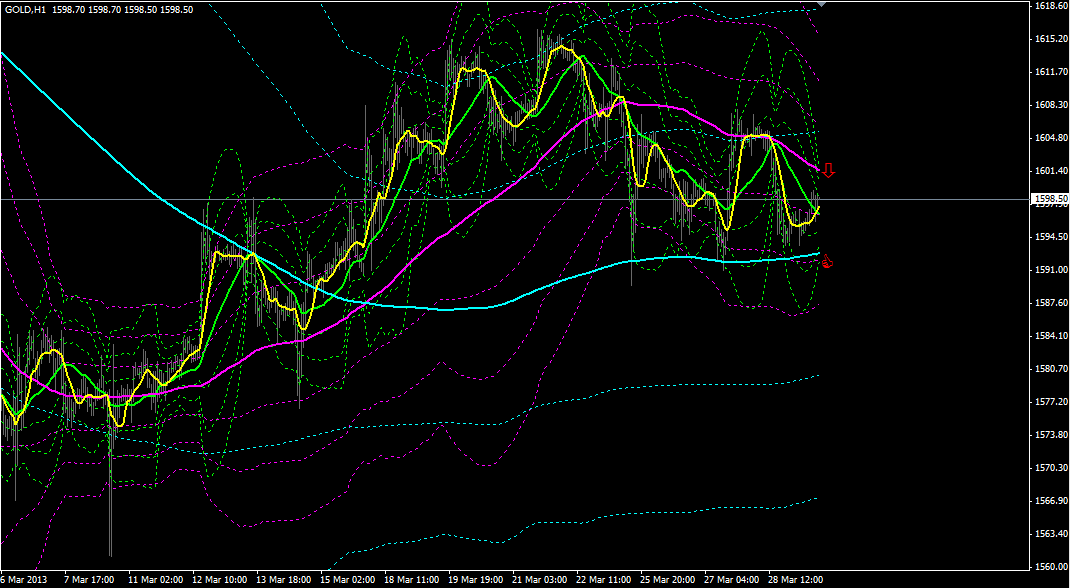
Task: Click the 1566.90 price axis label
Action: click(x=1051, y=501)
